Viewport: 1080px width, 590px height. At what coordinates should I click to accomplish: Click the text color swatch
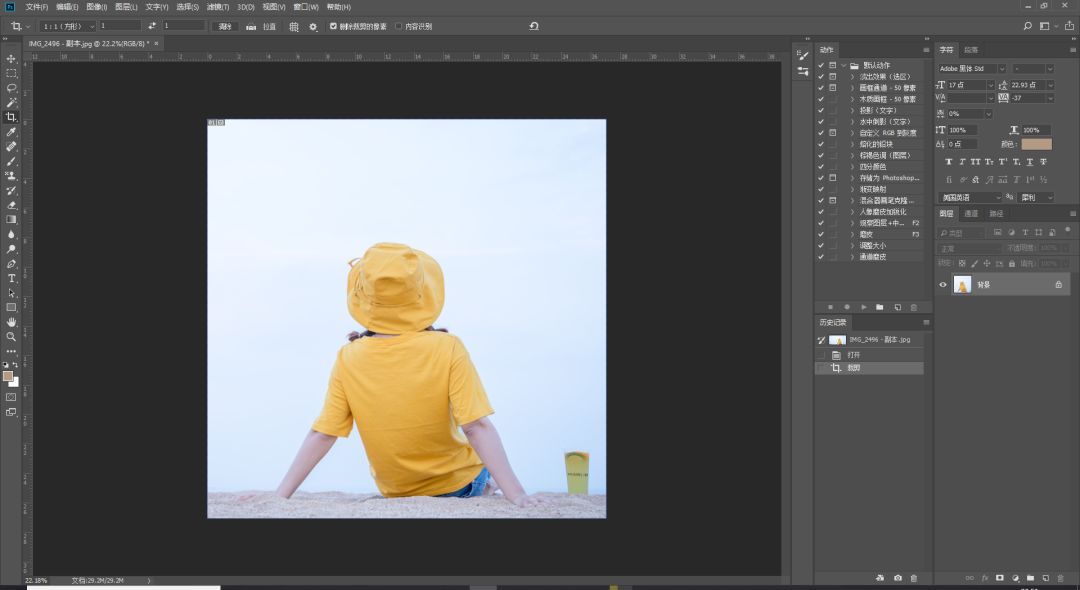pos(1036,144)
